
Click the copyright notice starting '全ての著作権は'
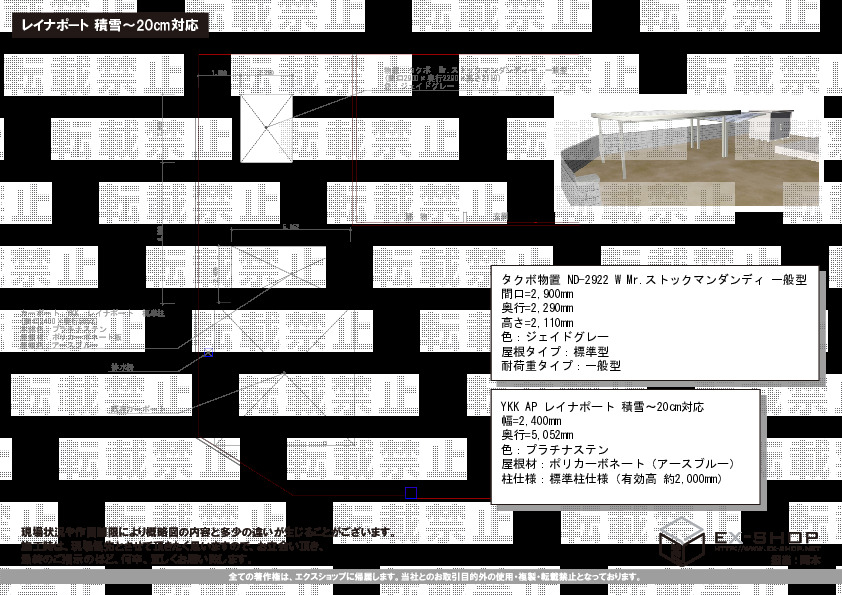(x=435, y=577)
